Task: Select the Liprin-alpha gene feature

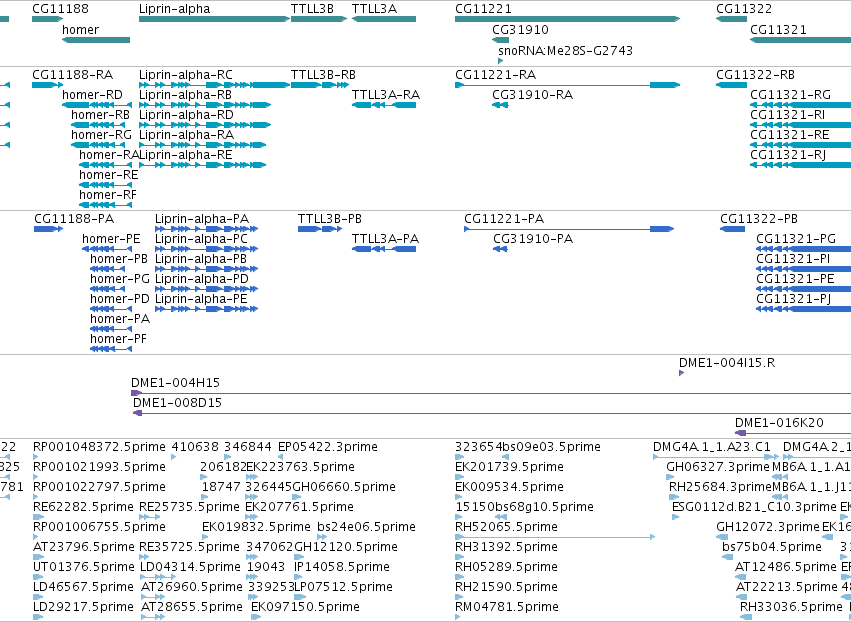Action: pos(214,19)
